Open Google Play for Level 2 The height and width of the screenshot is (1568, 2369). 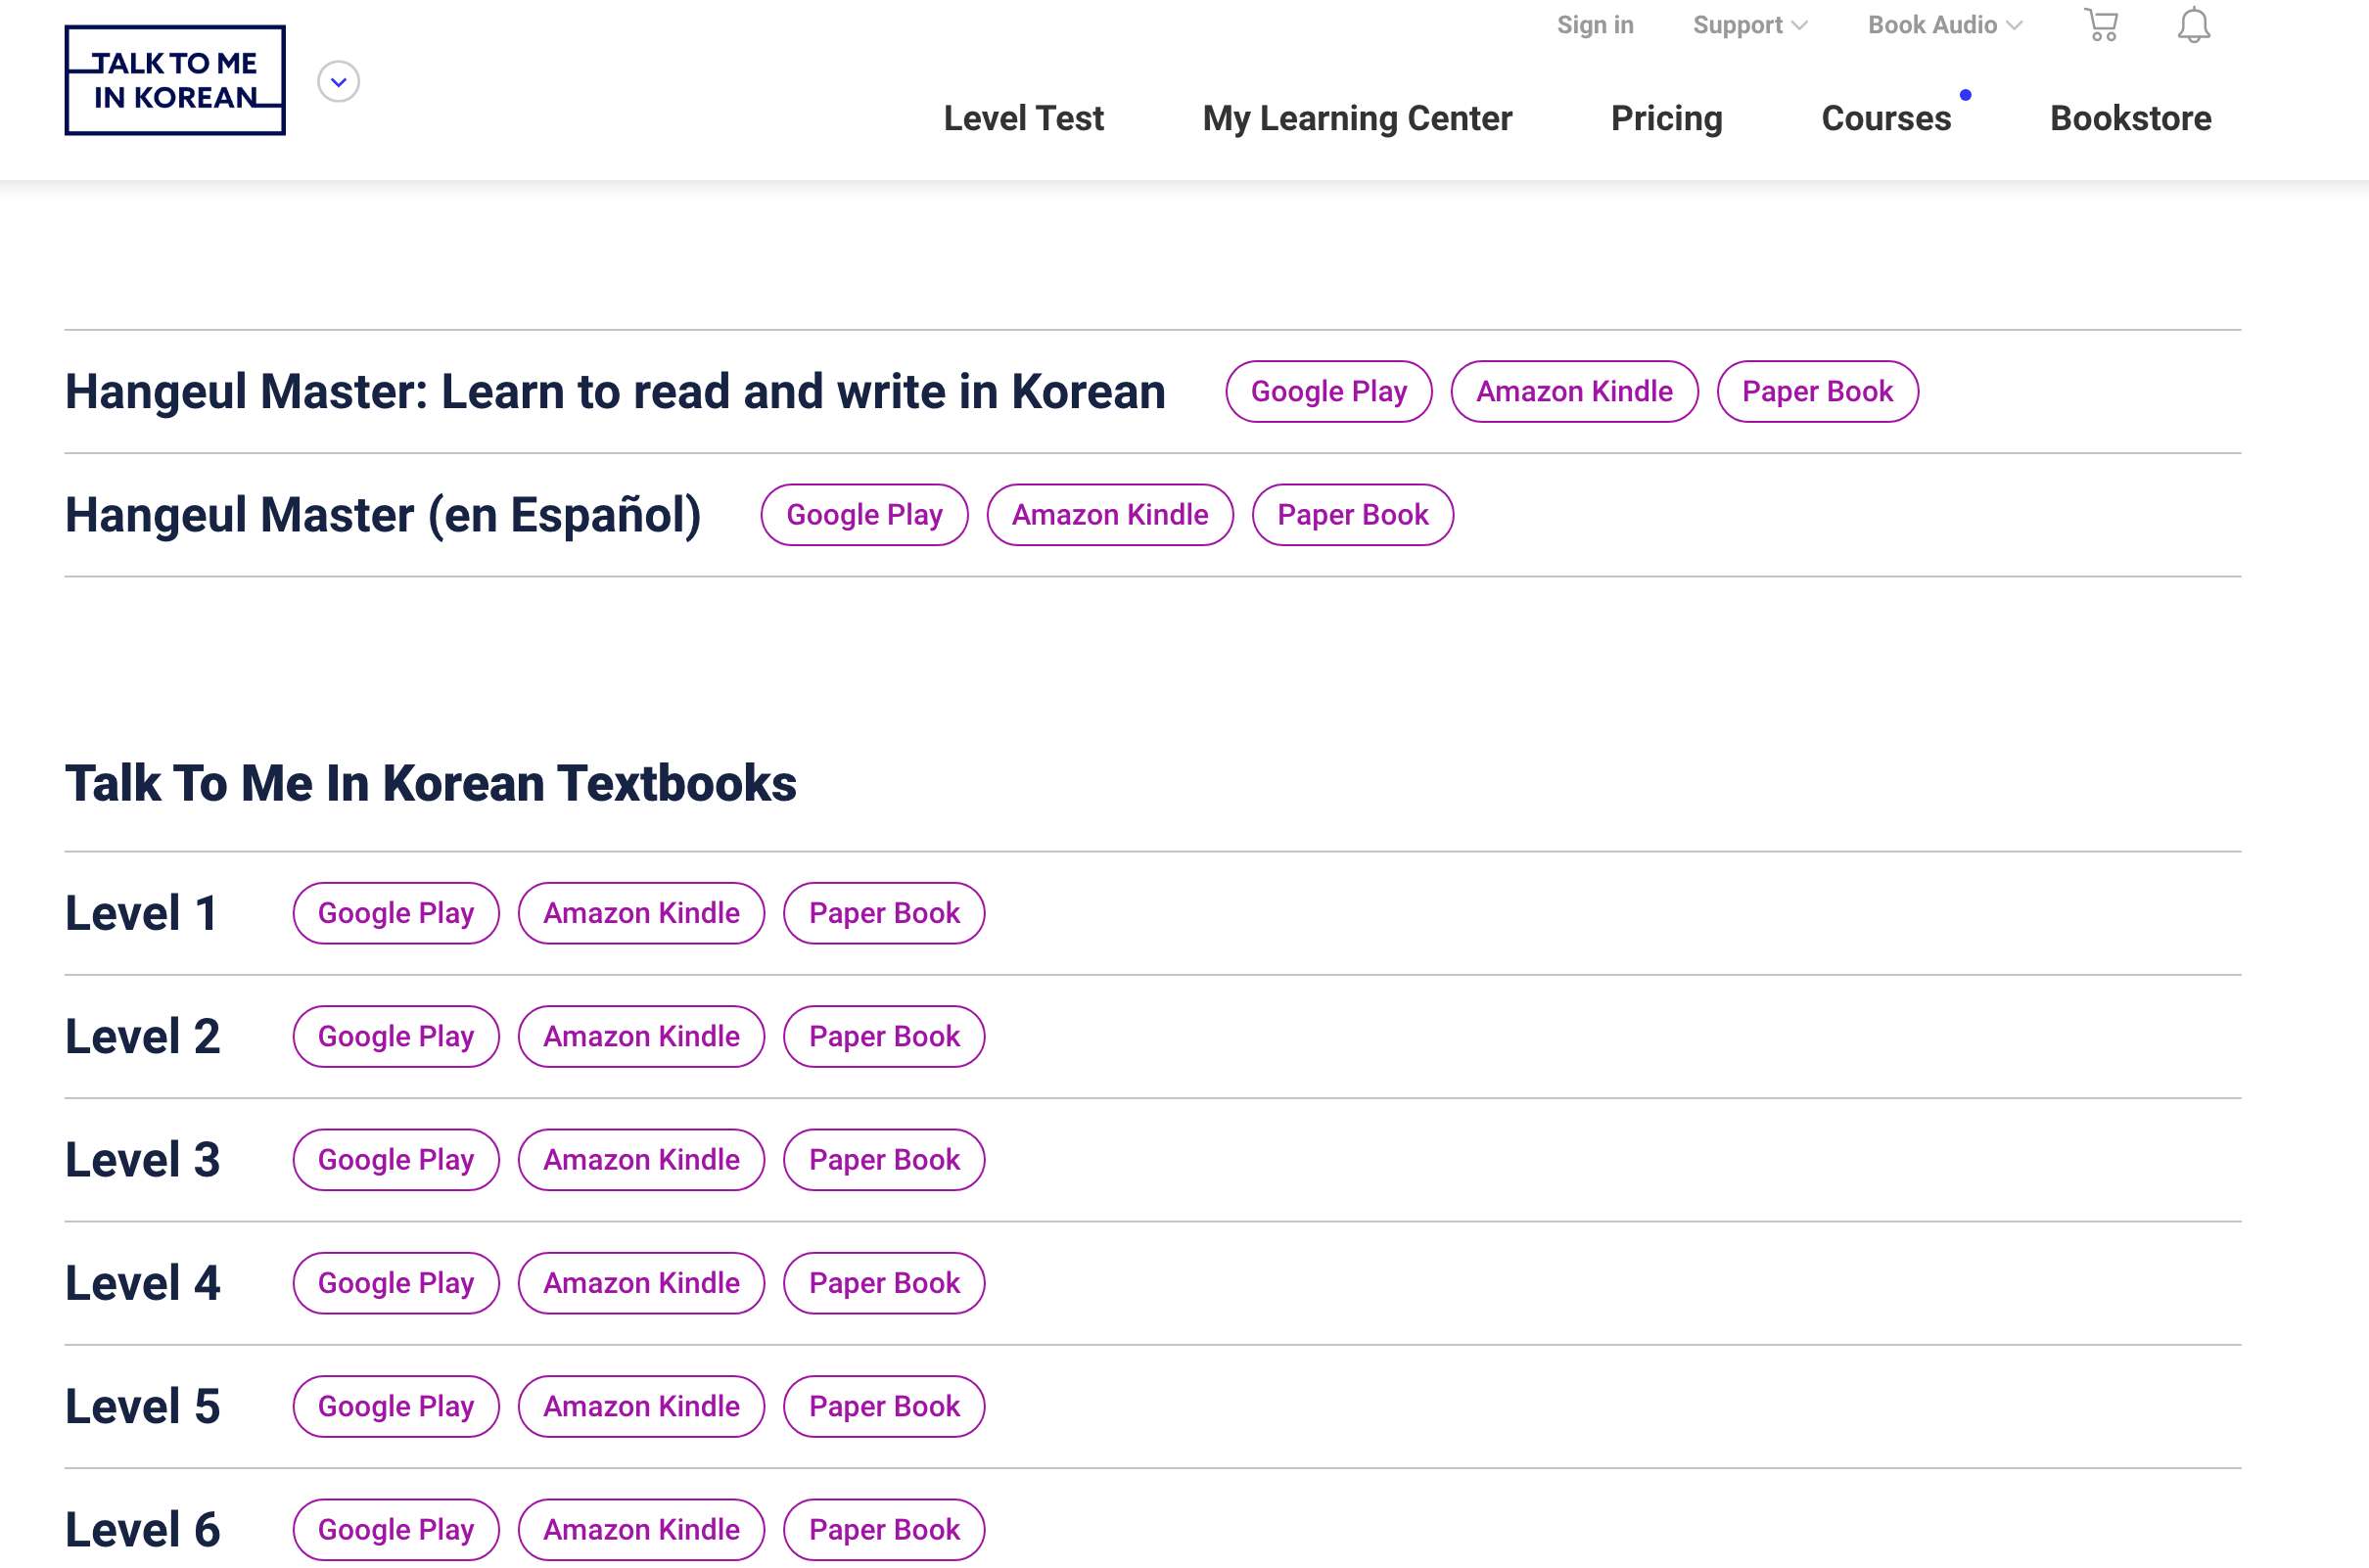(x=396, y=1036)
